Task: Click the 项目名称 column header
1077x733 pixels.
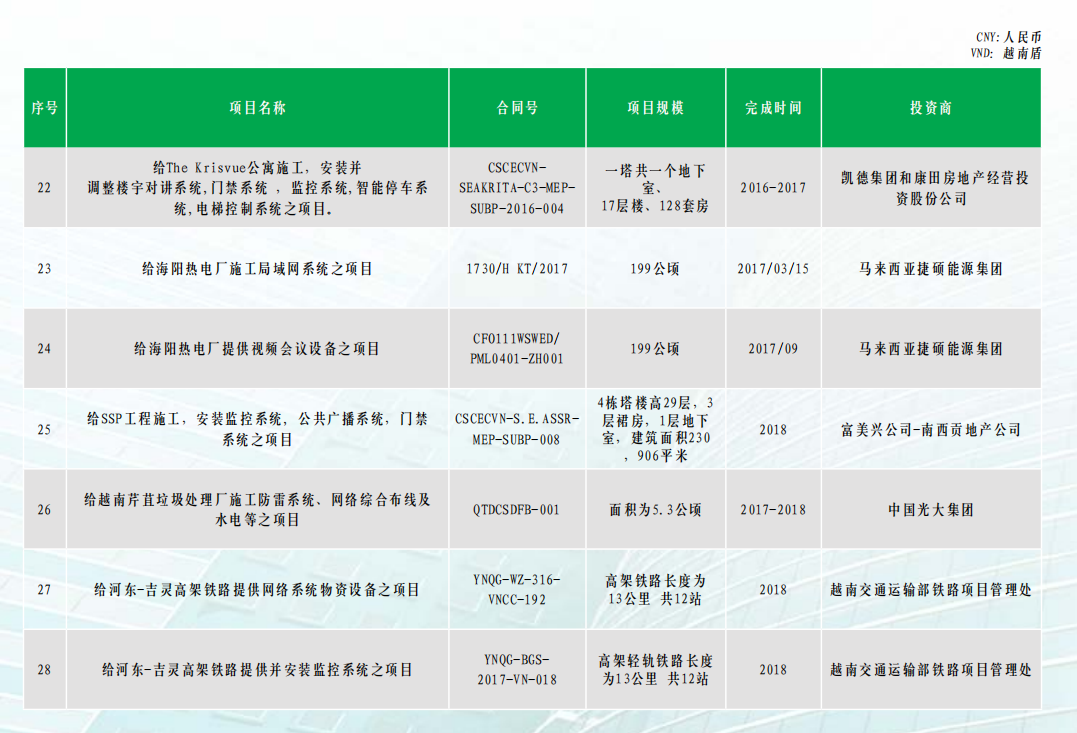Action: point(257,108)
